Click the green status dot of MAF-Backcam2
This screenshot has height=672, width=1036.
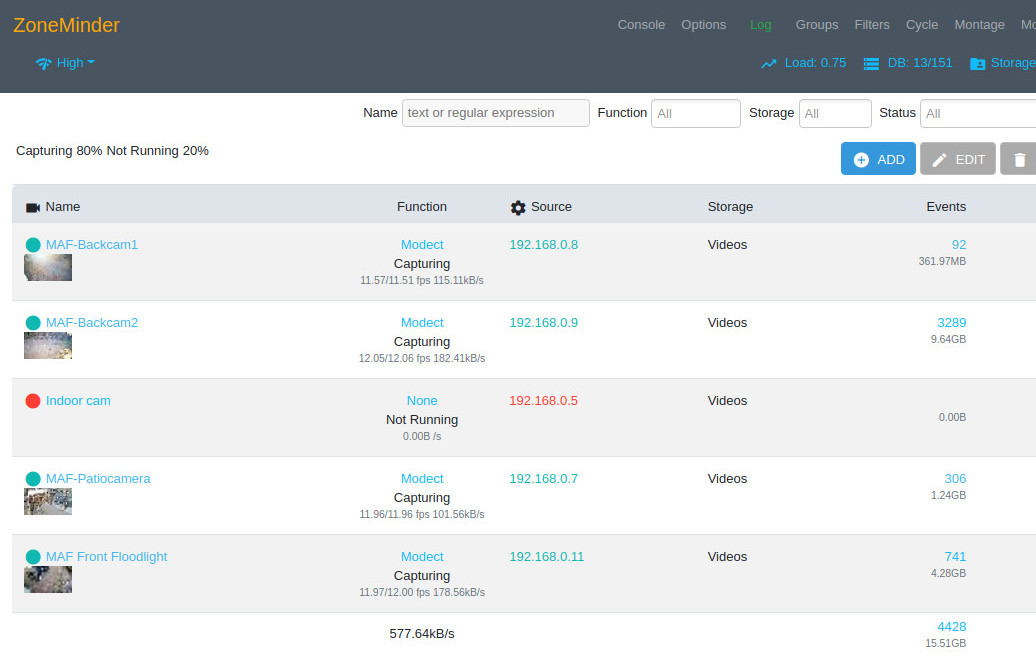click(x=33, y=322)
